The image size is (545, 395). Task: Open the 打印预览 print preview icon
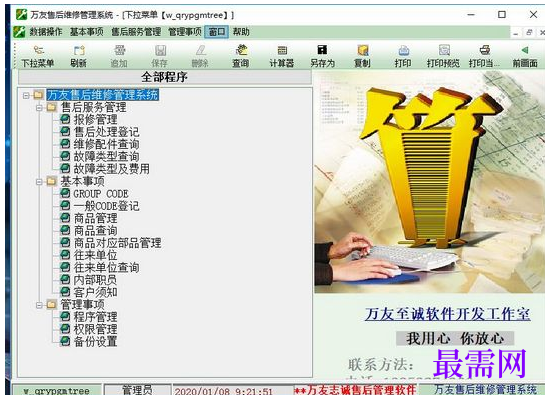(444, 56)
